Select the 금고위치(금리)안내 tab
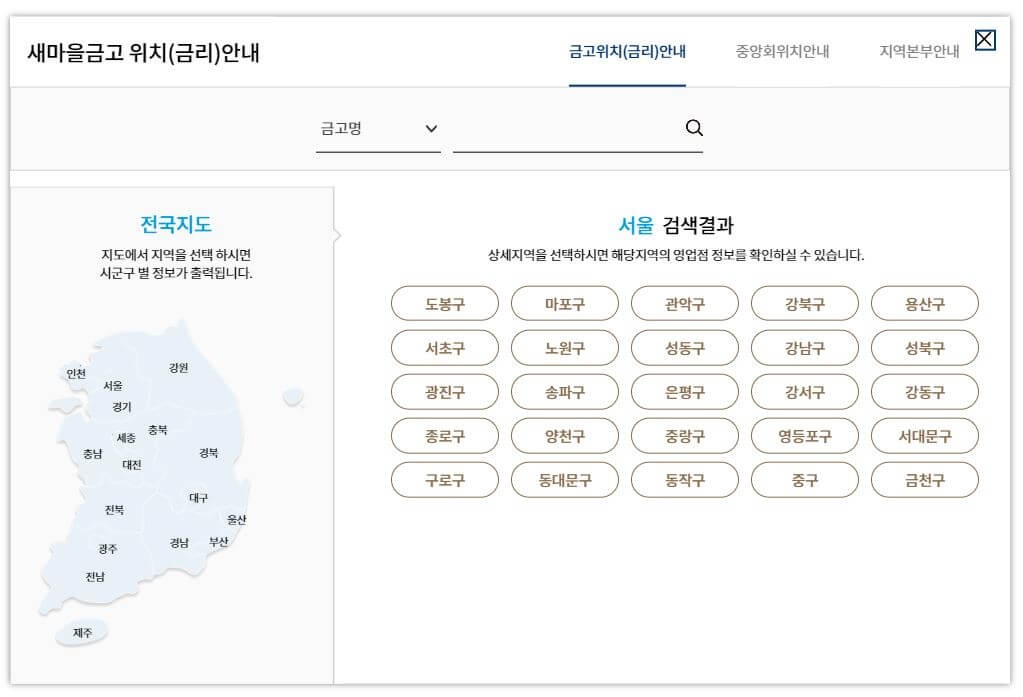This screenshot has width=1023, height=697. (627, 51)
